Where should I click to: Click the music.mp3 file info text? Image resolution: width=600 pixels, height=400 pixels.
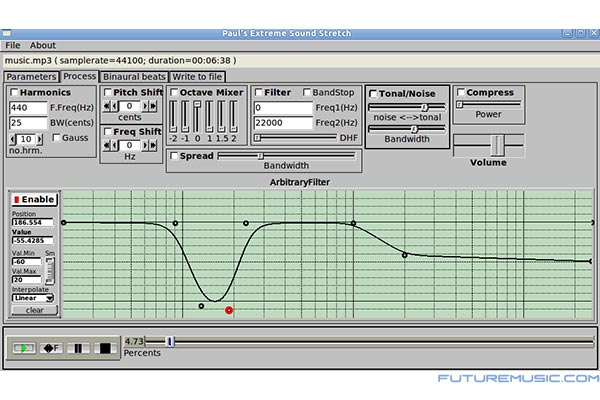click(120, 60)
